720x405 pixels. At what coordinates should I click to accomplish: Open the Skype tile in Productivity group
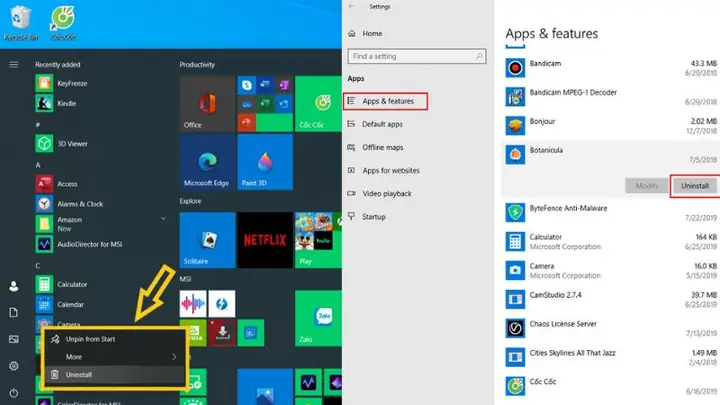click(x=247, y=85)
